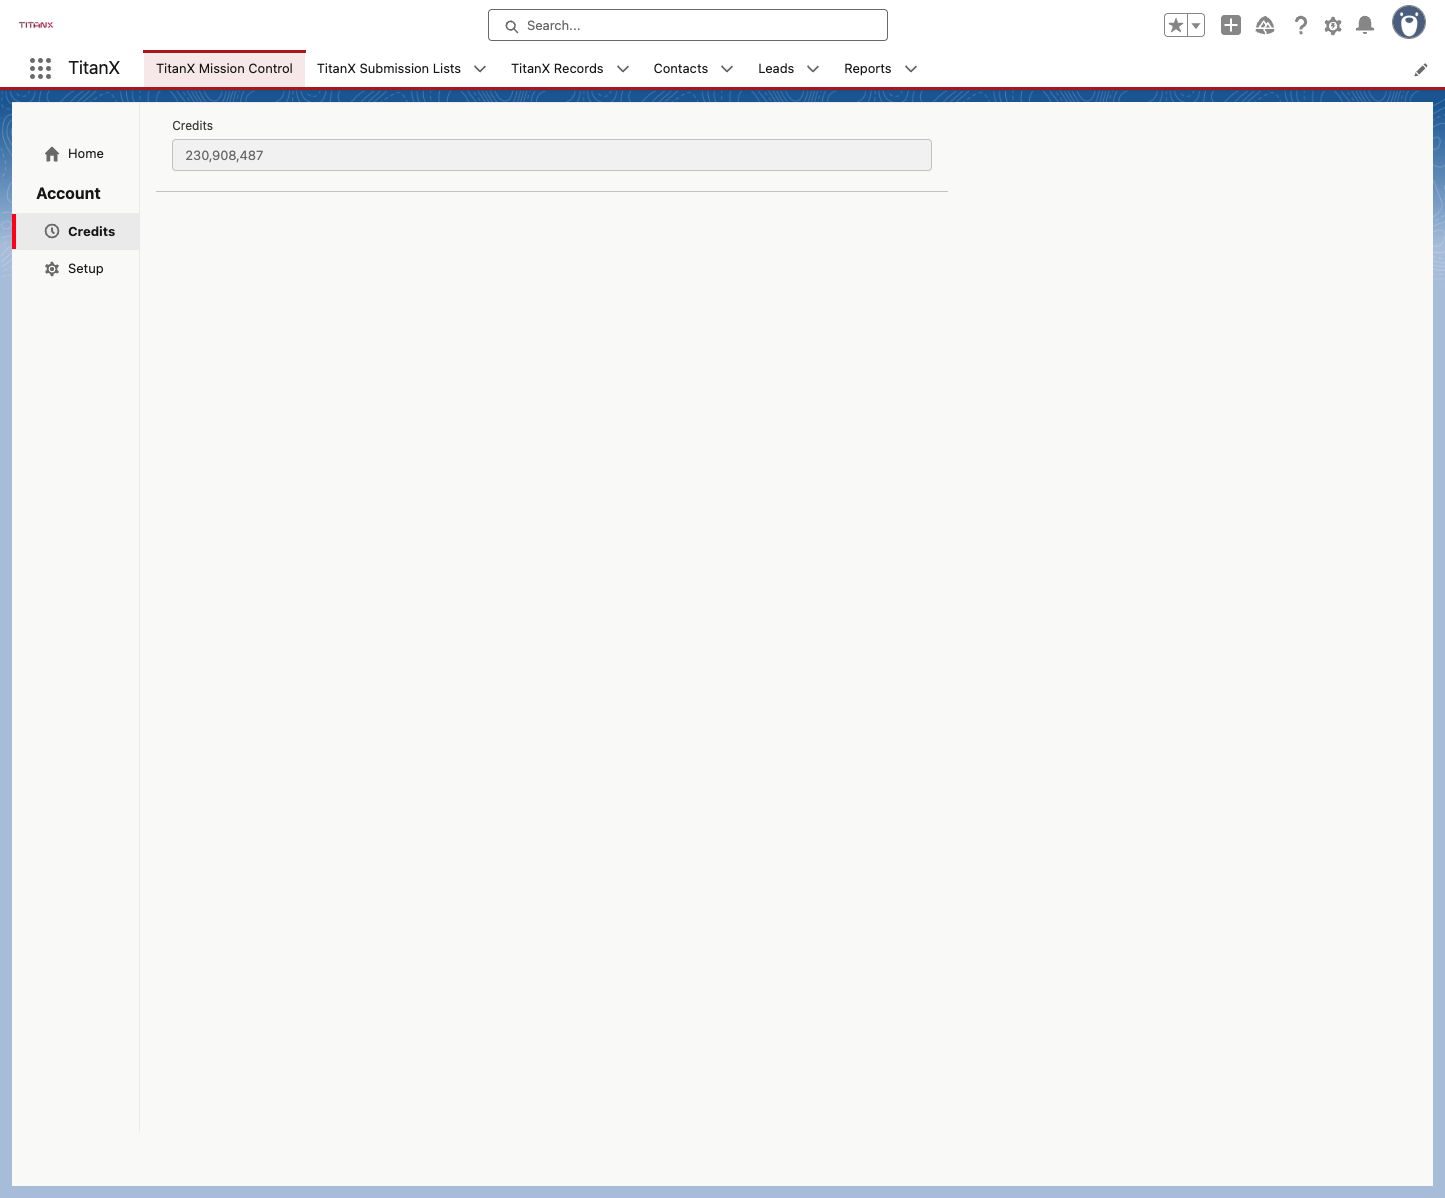The image size is (1445, 1198).
Task: Go to Home in the sidebar
Action: [x=76, y=154]
